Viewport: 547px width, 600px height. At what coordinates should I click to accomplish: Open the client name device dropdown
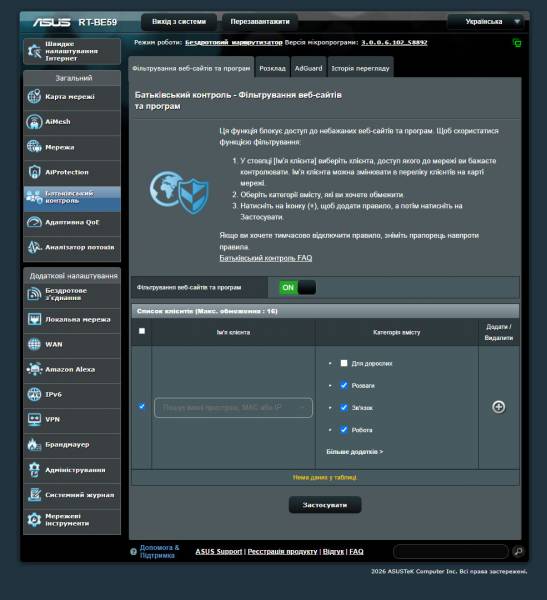pyautogui.click(x=233, y=408)
